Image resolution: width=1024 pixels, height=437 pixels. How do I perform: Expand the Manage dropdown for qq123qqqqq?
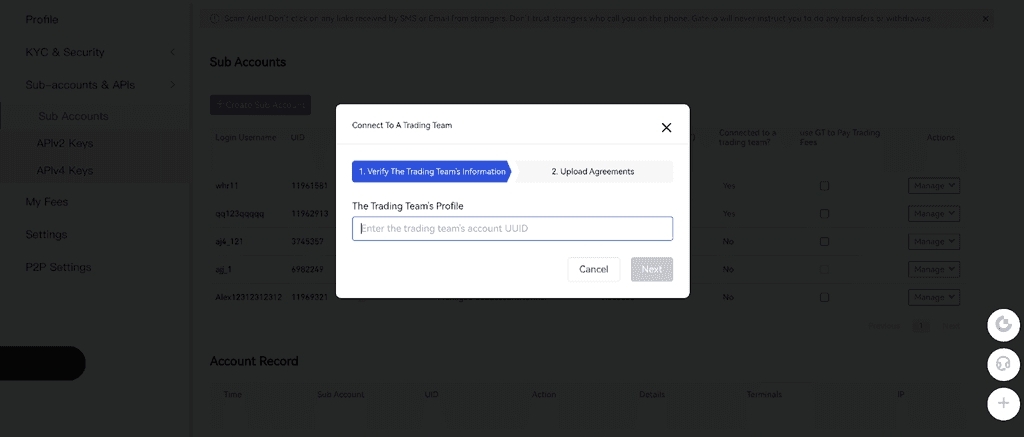(x=934, y=214)
